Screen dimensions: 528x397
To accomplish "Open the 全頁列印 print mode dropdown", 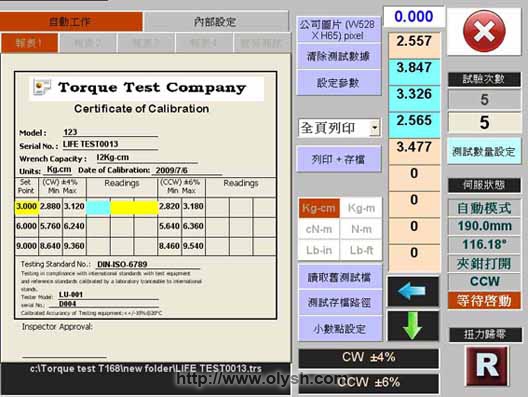I will (x=374, y=128).
